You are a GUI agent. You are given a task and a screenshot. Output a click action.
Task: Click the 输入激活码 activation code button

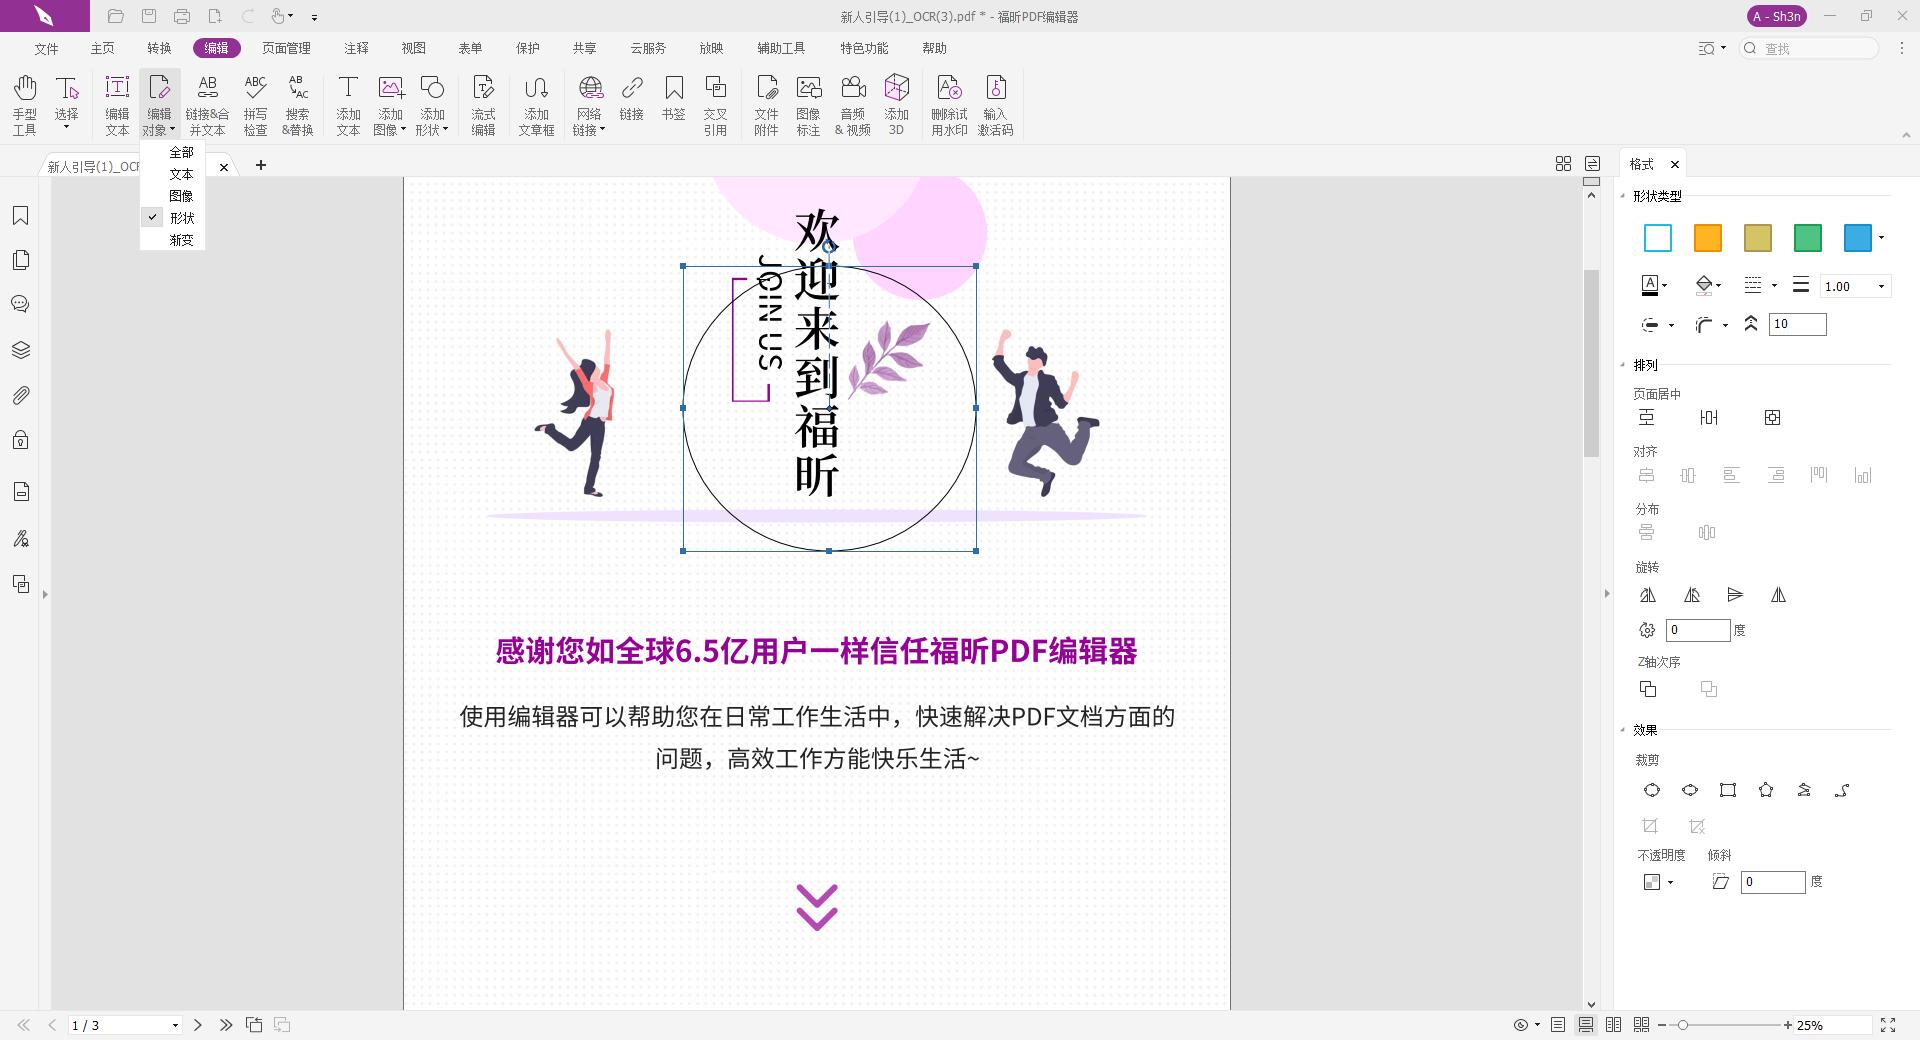point(995,104)
